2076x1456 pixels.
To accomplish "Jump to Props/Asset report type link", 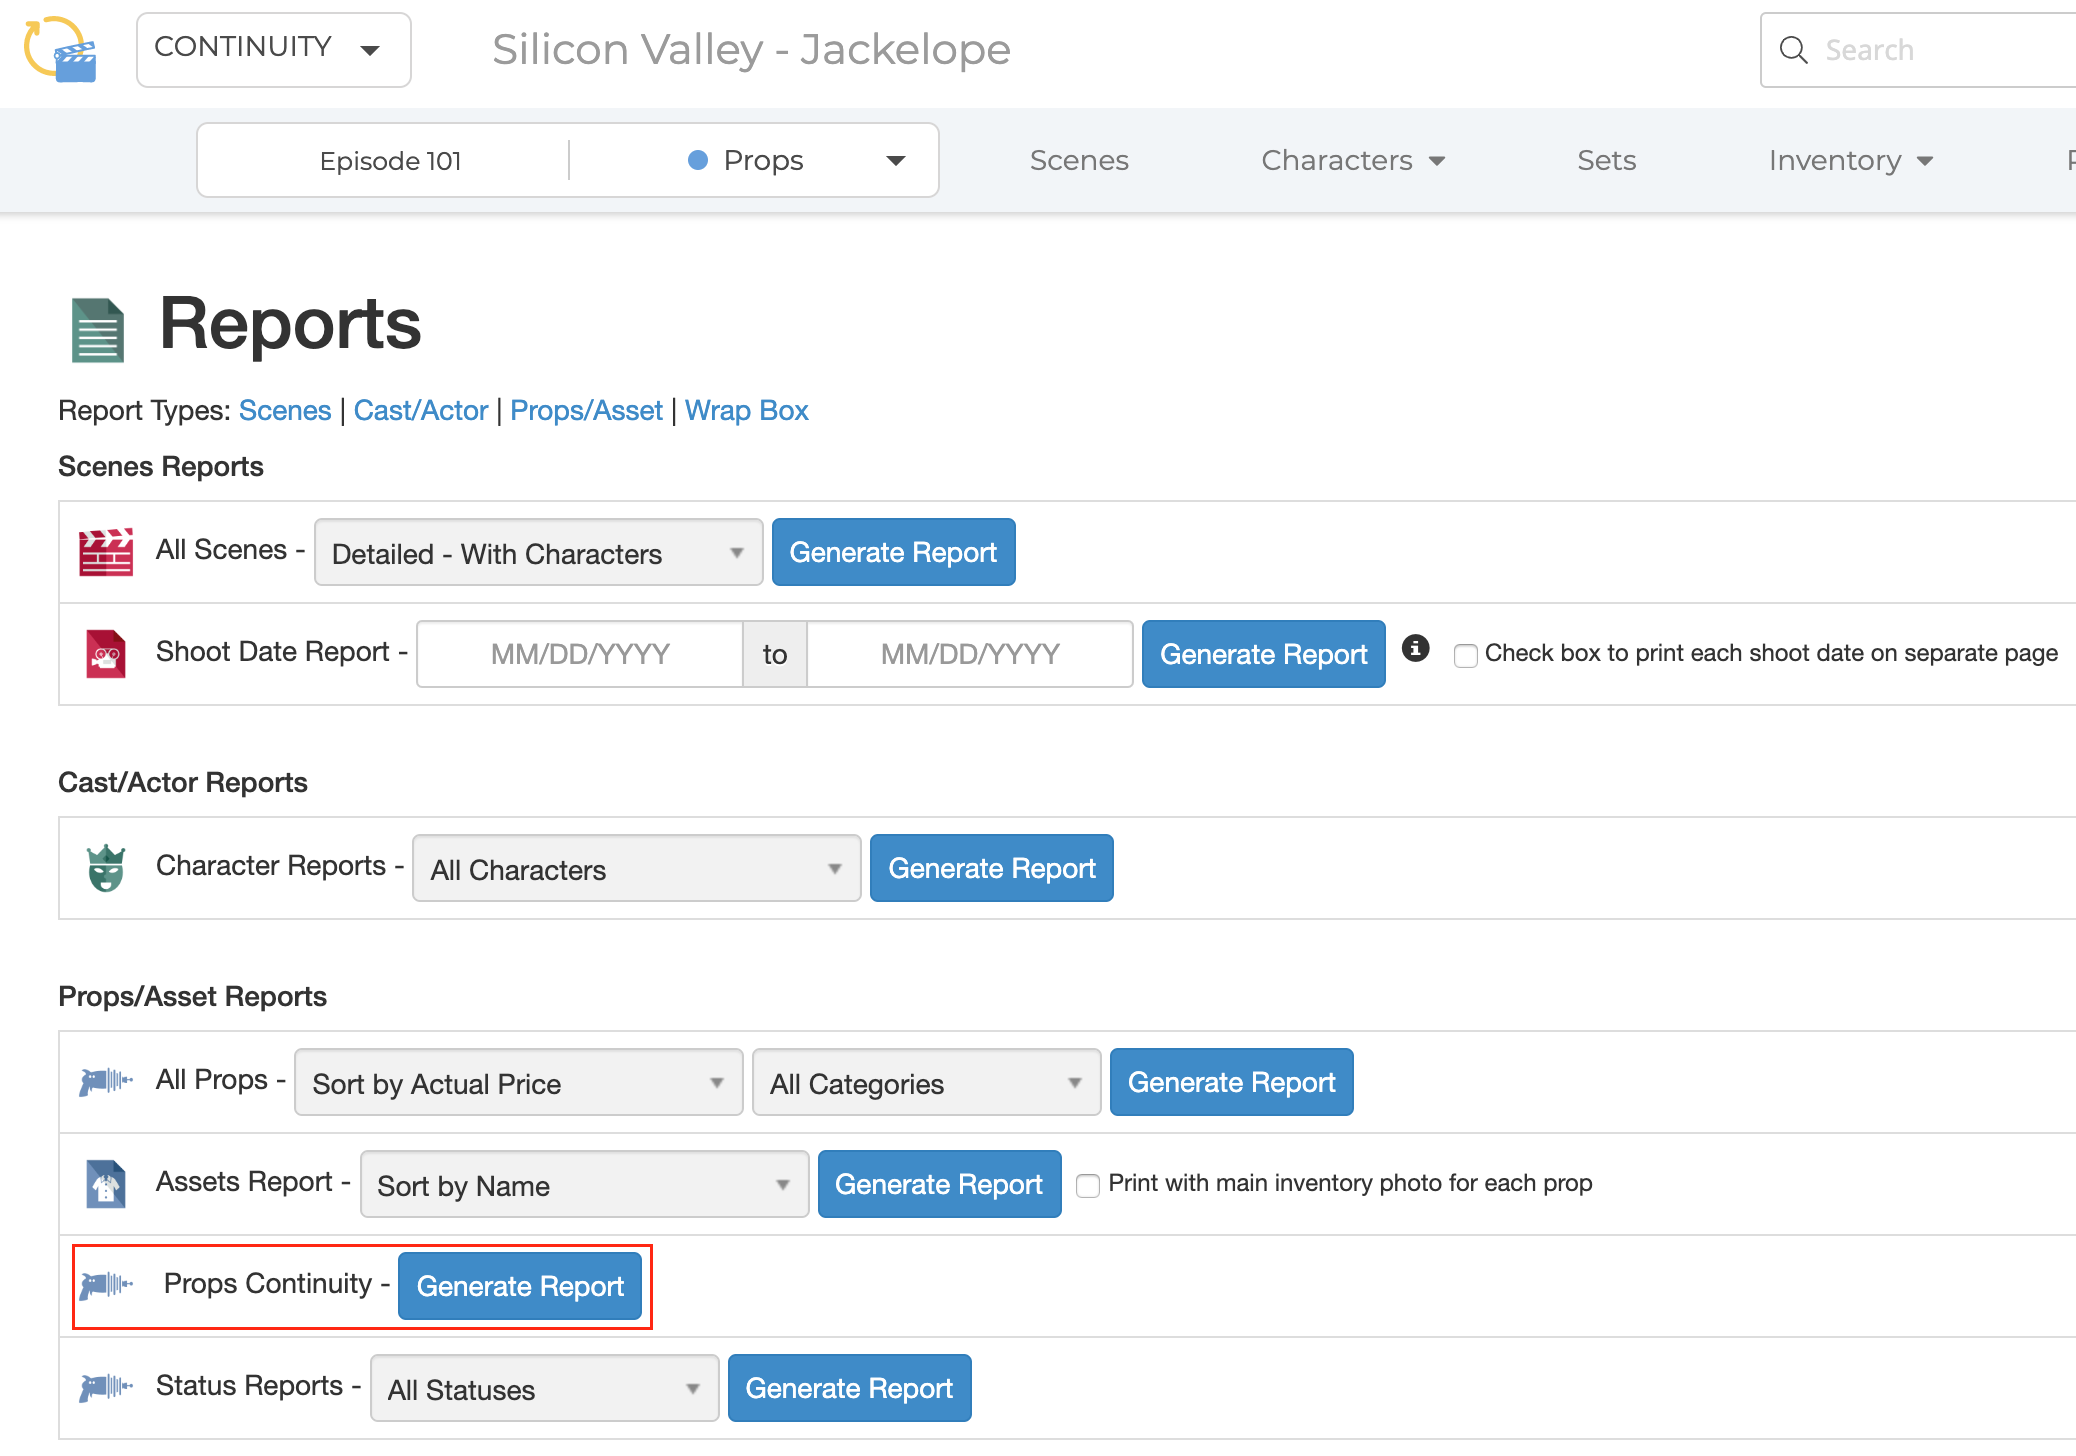I will coord(587,410).
